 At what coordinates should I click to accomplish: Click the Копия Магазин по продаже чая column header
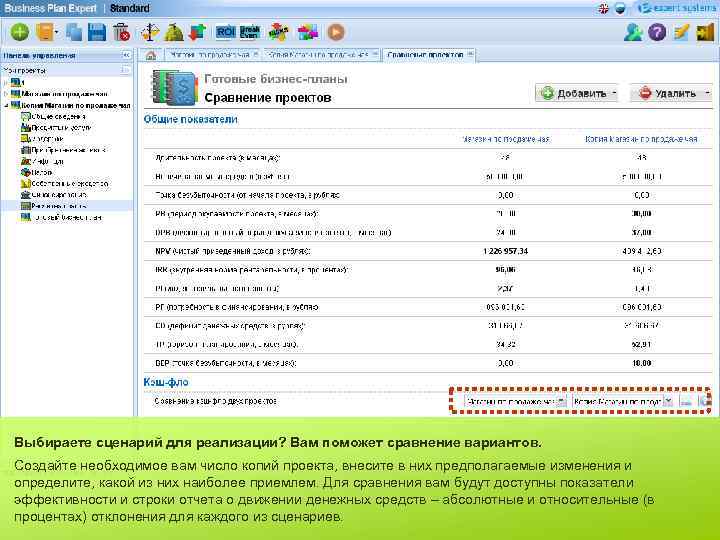coord(641,139)
